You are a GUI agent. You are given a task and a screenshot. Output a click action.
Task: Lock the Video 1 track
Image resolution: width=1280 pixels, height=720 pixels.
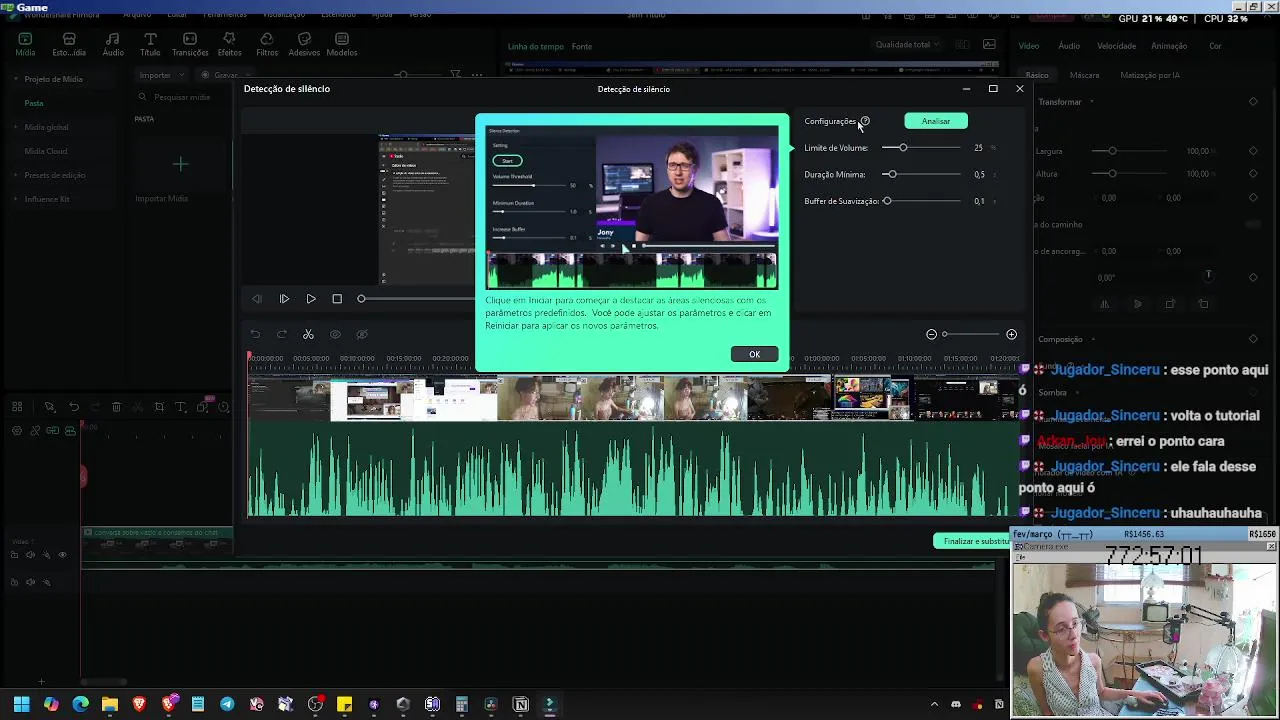coord(14,555)
